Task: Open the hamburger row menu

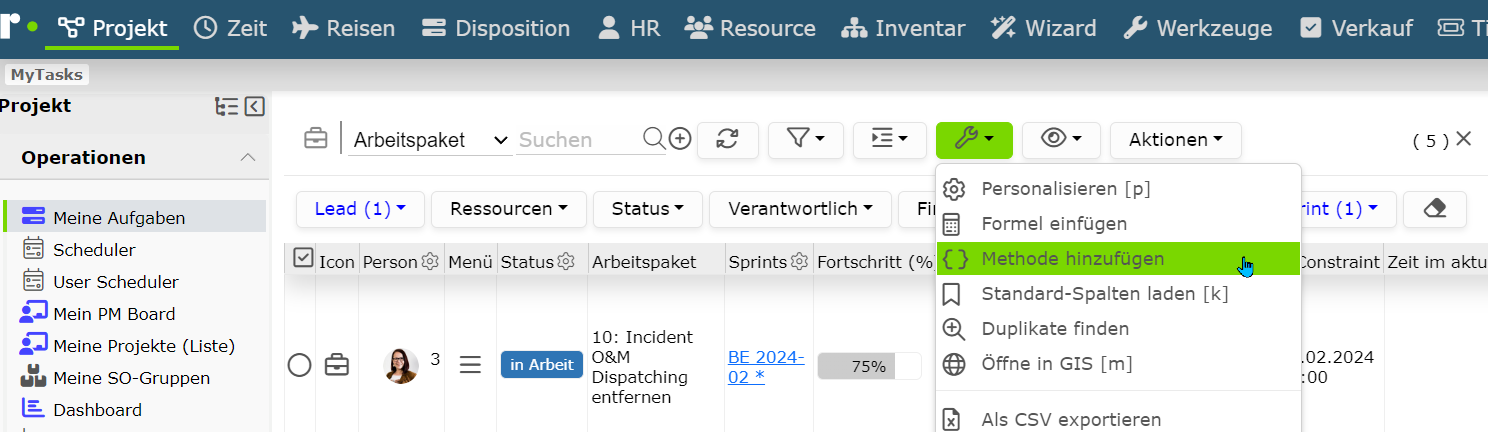Action: [x=470, y=366]
